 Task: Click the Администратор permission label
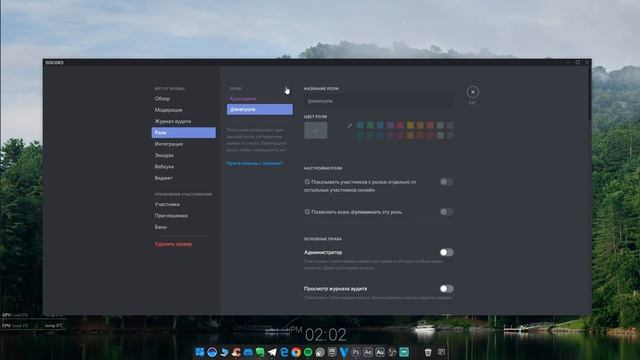click(323, 252)
